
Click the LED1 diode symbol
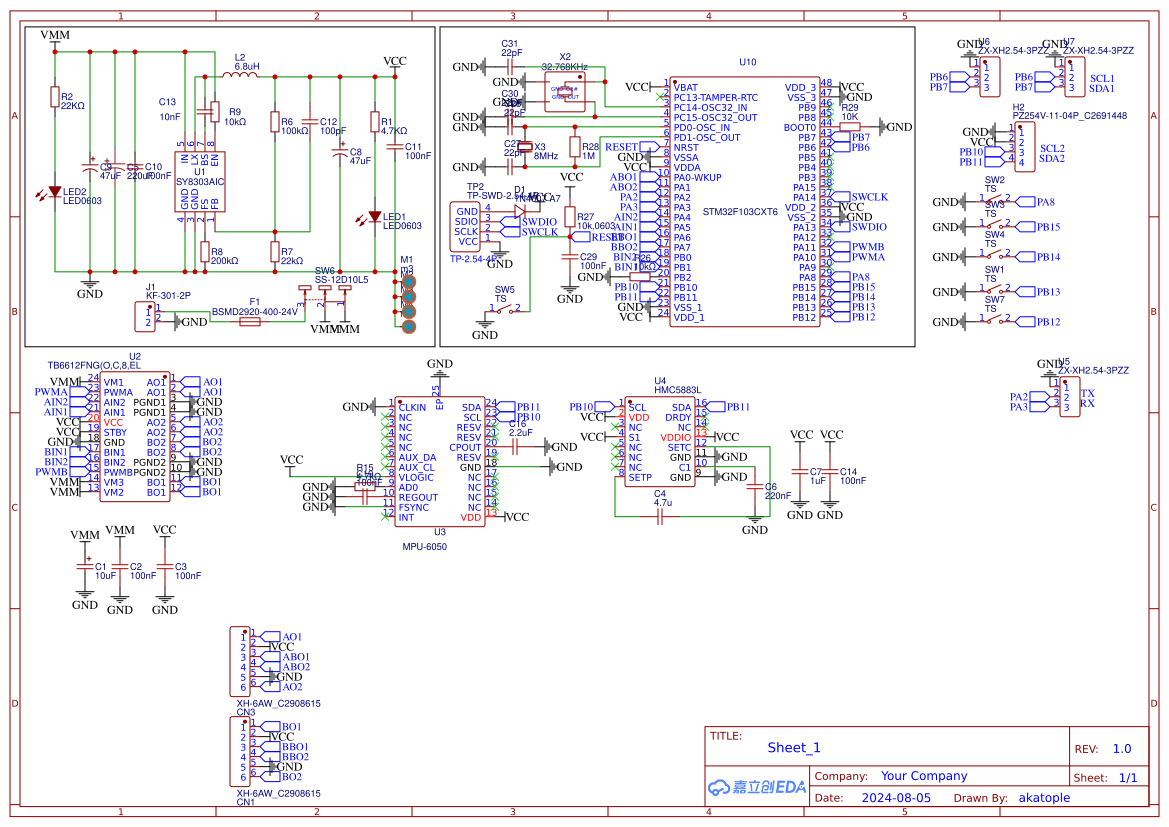pos(374,217)
